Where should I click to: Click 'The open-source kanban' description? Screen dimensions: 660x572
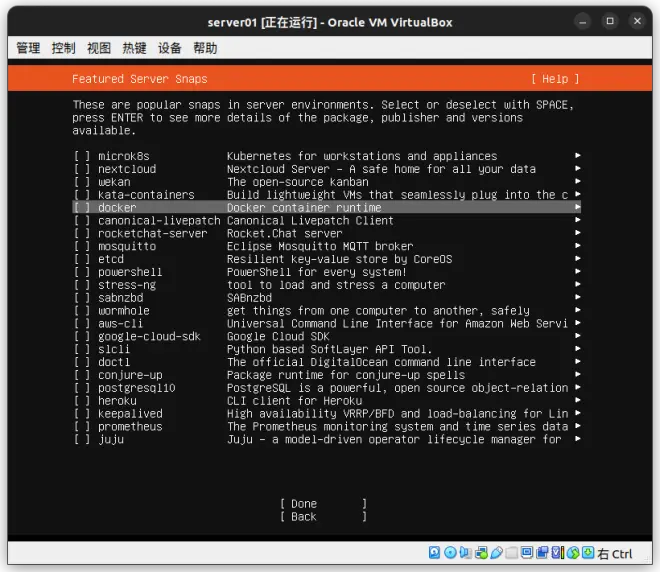pyautogui.click(x=298, y=182)
